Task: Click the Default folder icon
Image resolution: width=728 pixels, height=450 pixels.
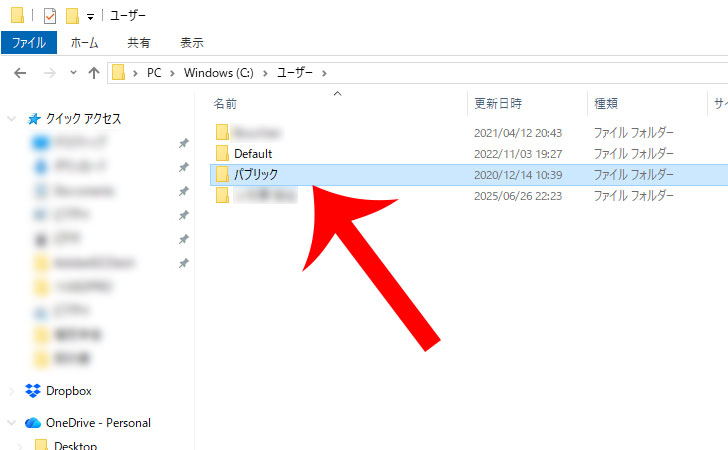Action: point(223,153)
